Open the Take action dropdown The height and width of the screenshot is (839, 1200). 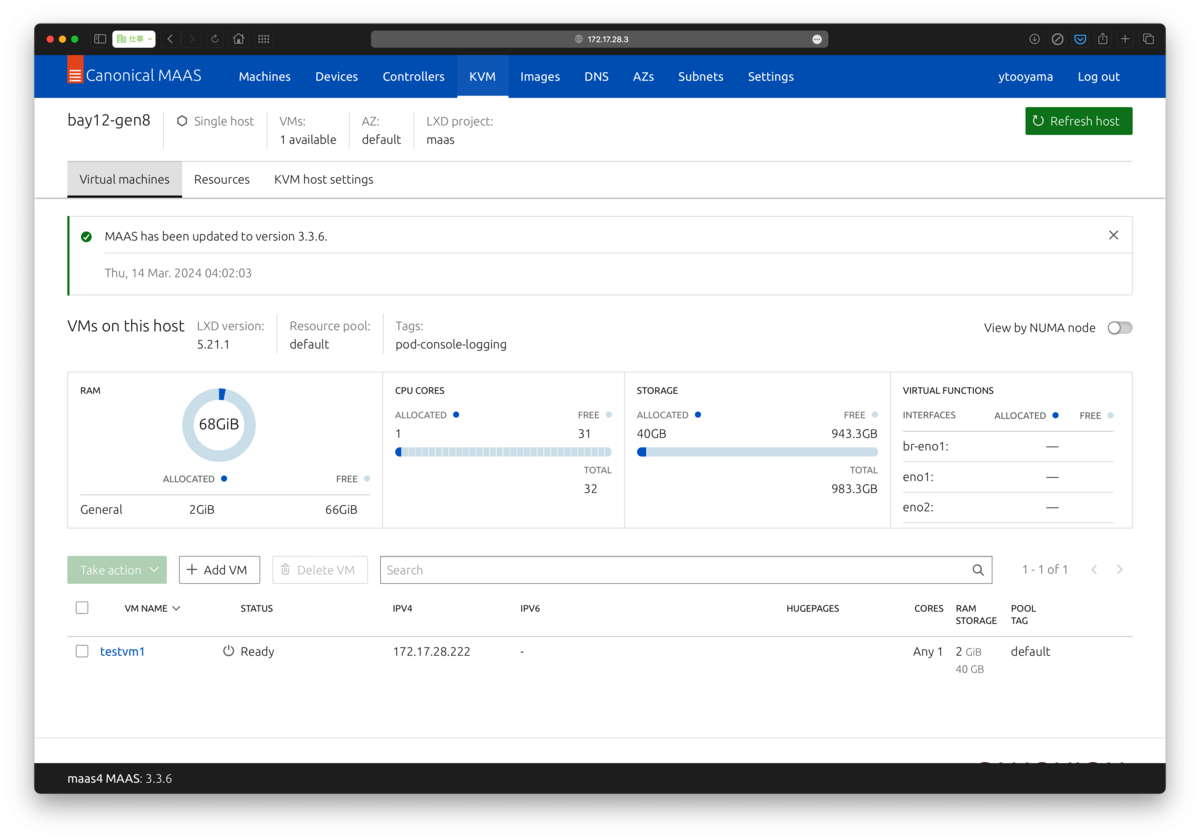pyautogui.click(x=117, y=570)
